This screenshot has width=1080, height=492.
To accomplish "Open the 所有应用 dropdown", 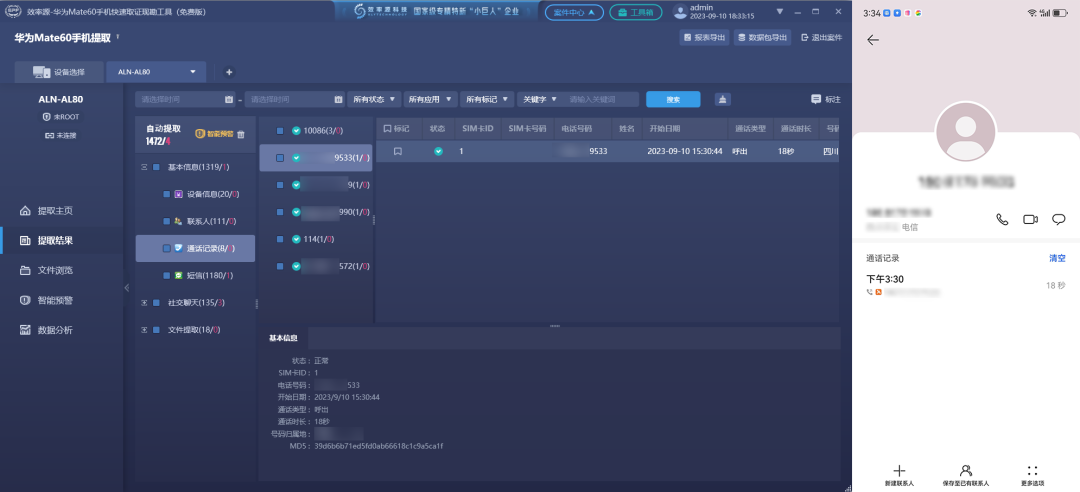I will [x=430, y=99].
